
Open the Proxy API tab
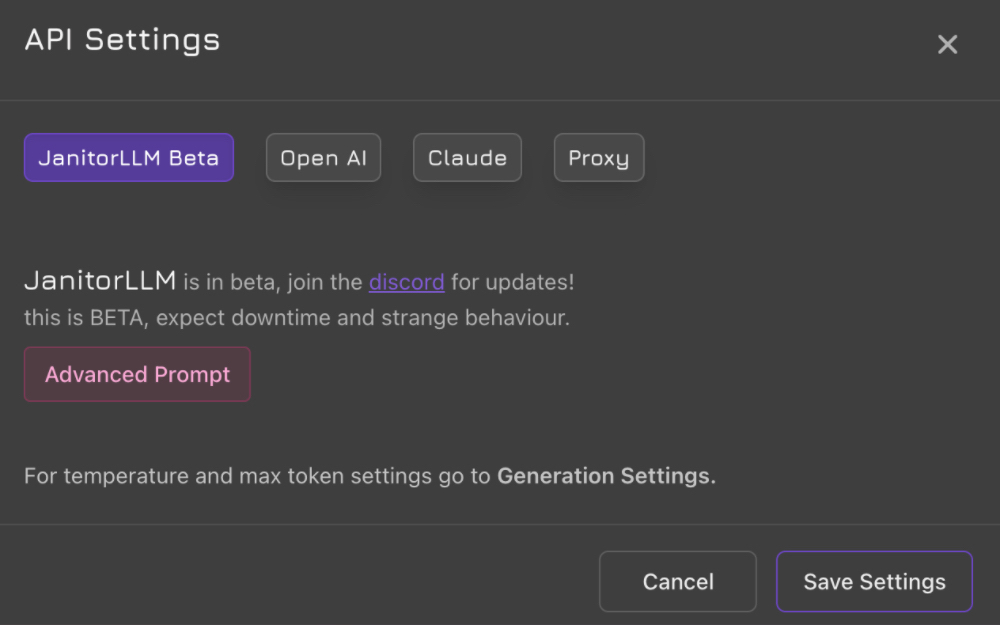[598, 158]
